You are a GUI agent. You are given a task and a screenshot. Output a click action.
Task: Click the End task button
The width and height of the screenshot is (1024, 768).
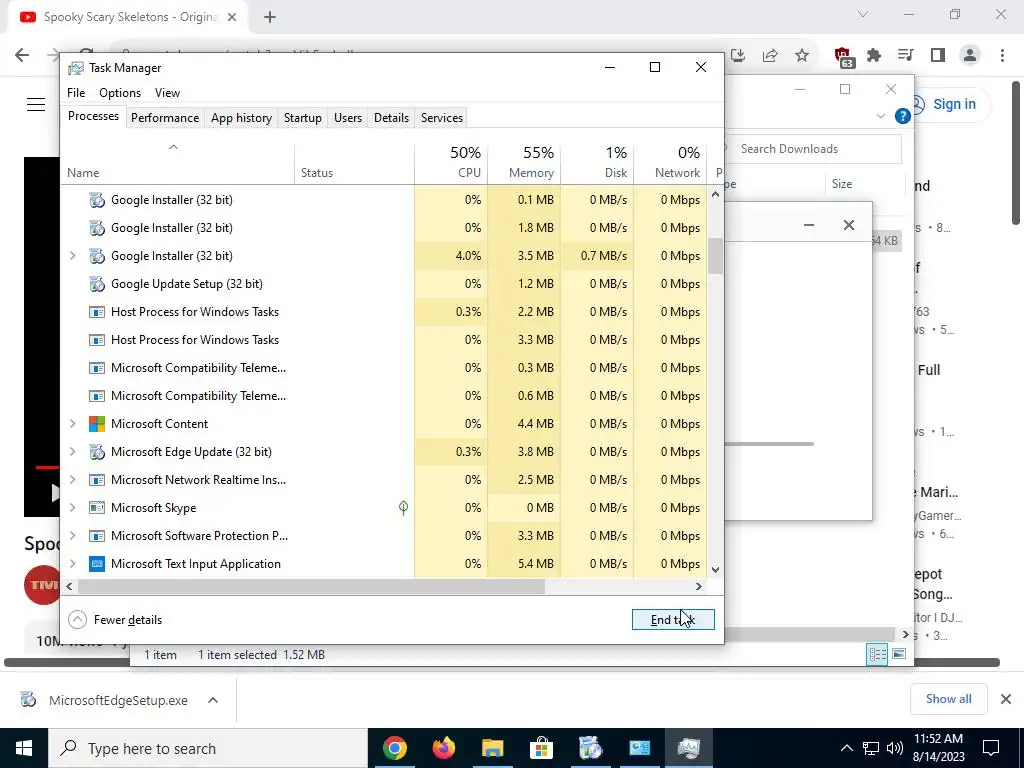click(673, 620)
